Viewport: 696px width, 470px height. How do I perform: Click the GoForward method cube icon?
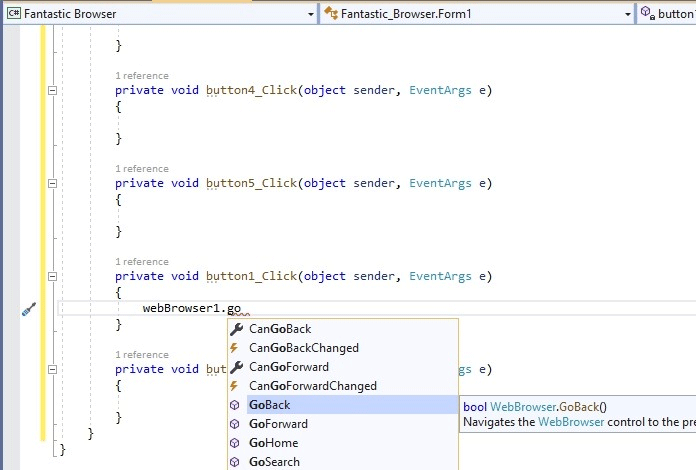click(x=235, y=424)
